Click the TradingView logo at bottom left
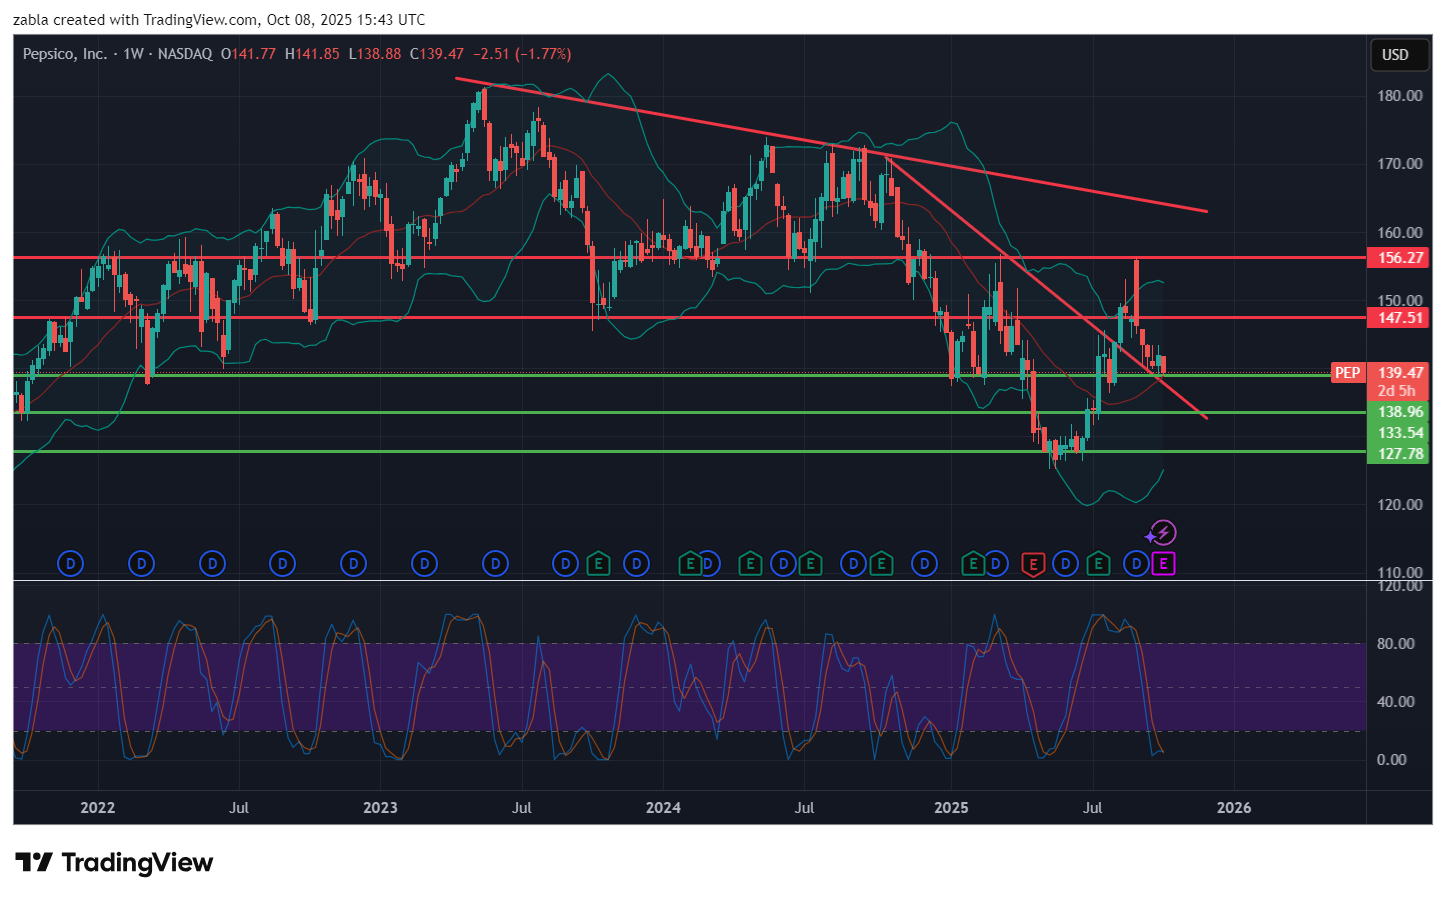The width and height of the screenshot is (1446, 900). 115,863
